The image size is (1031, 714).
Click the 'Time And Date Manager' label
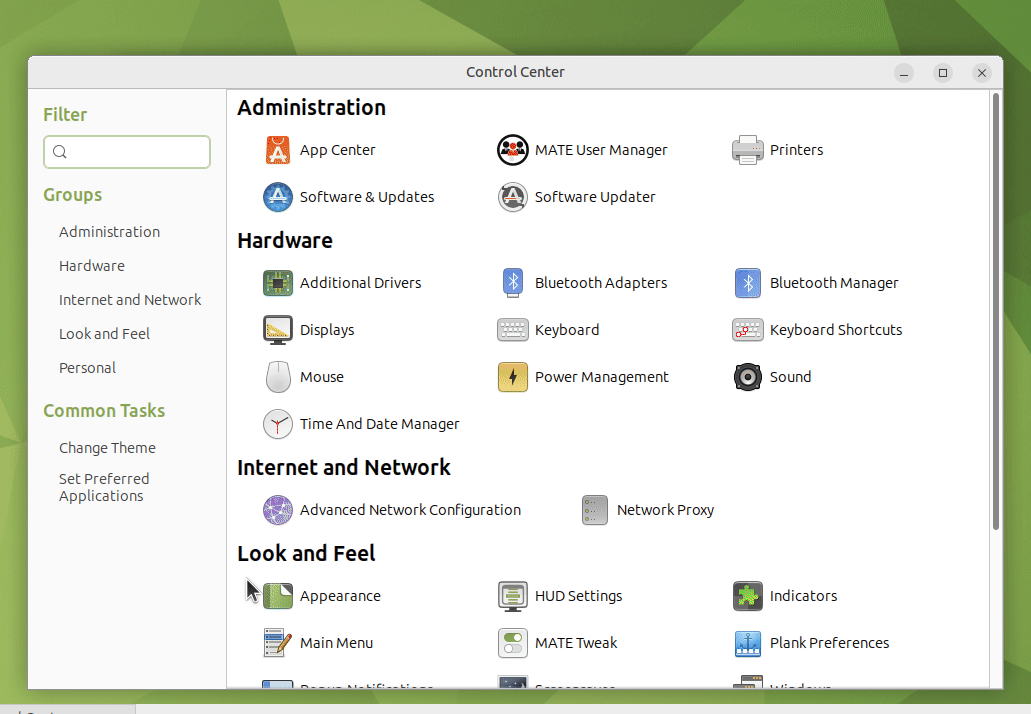pos(379,424)
